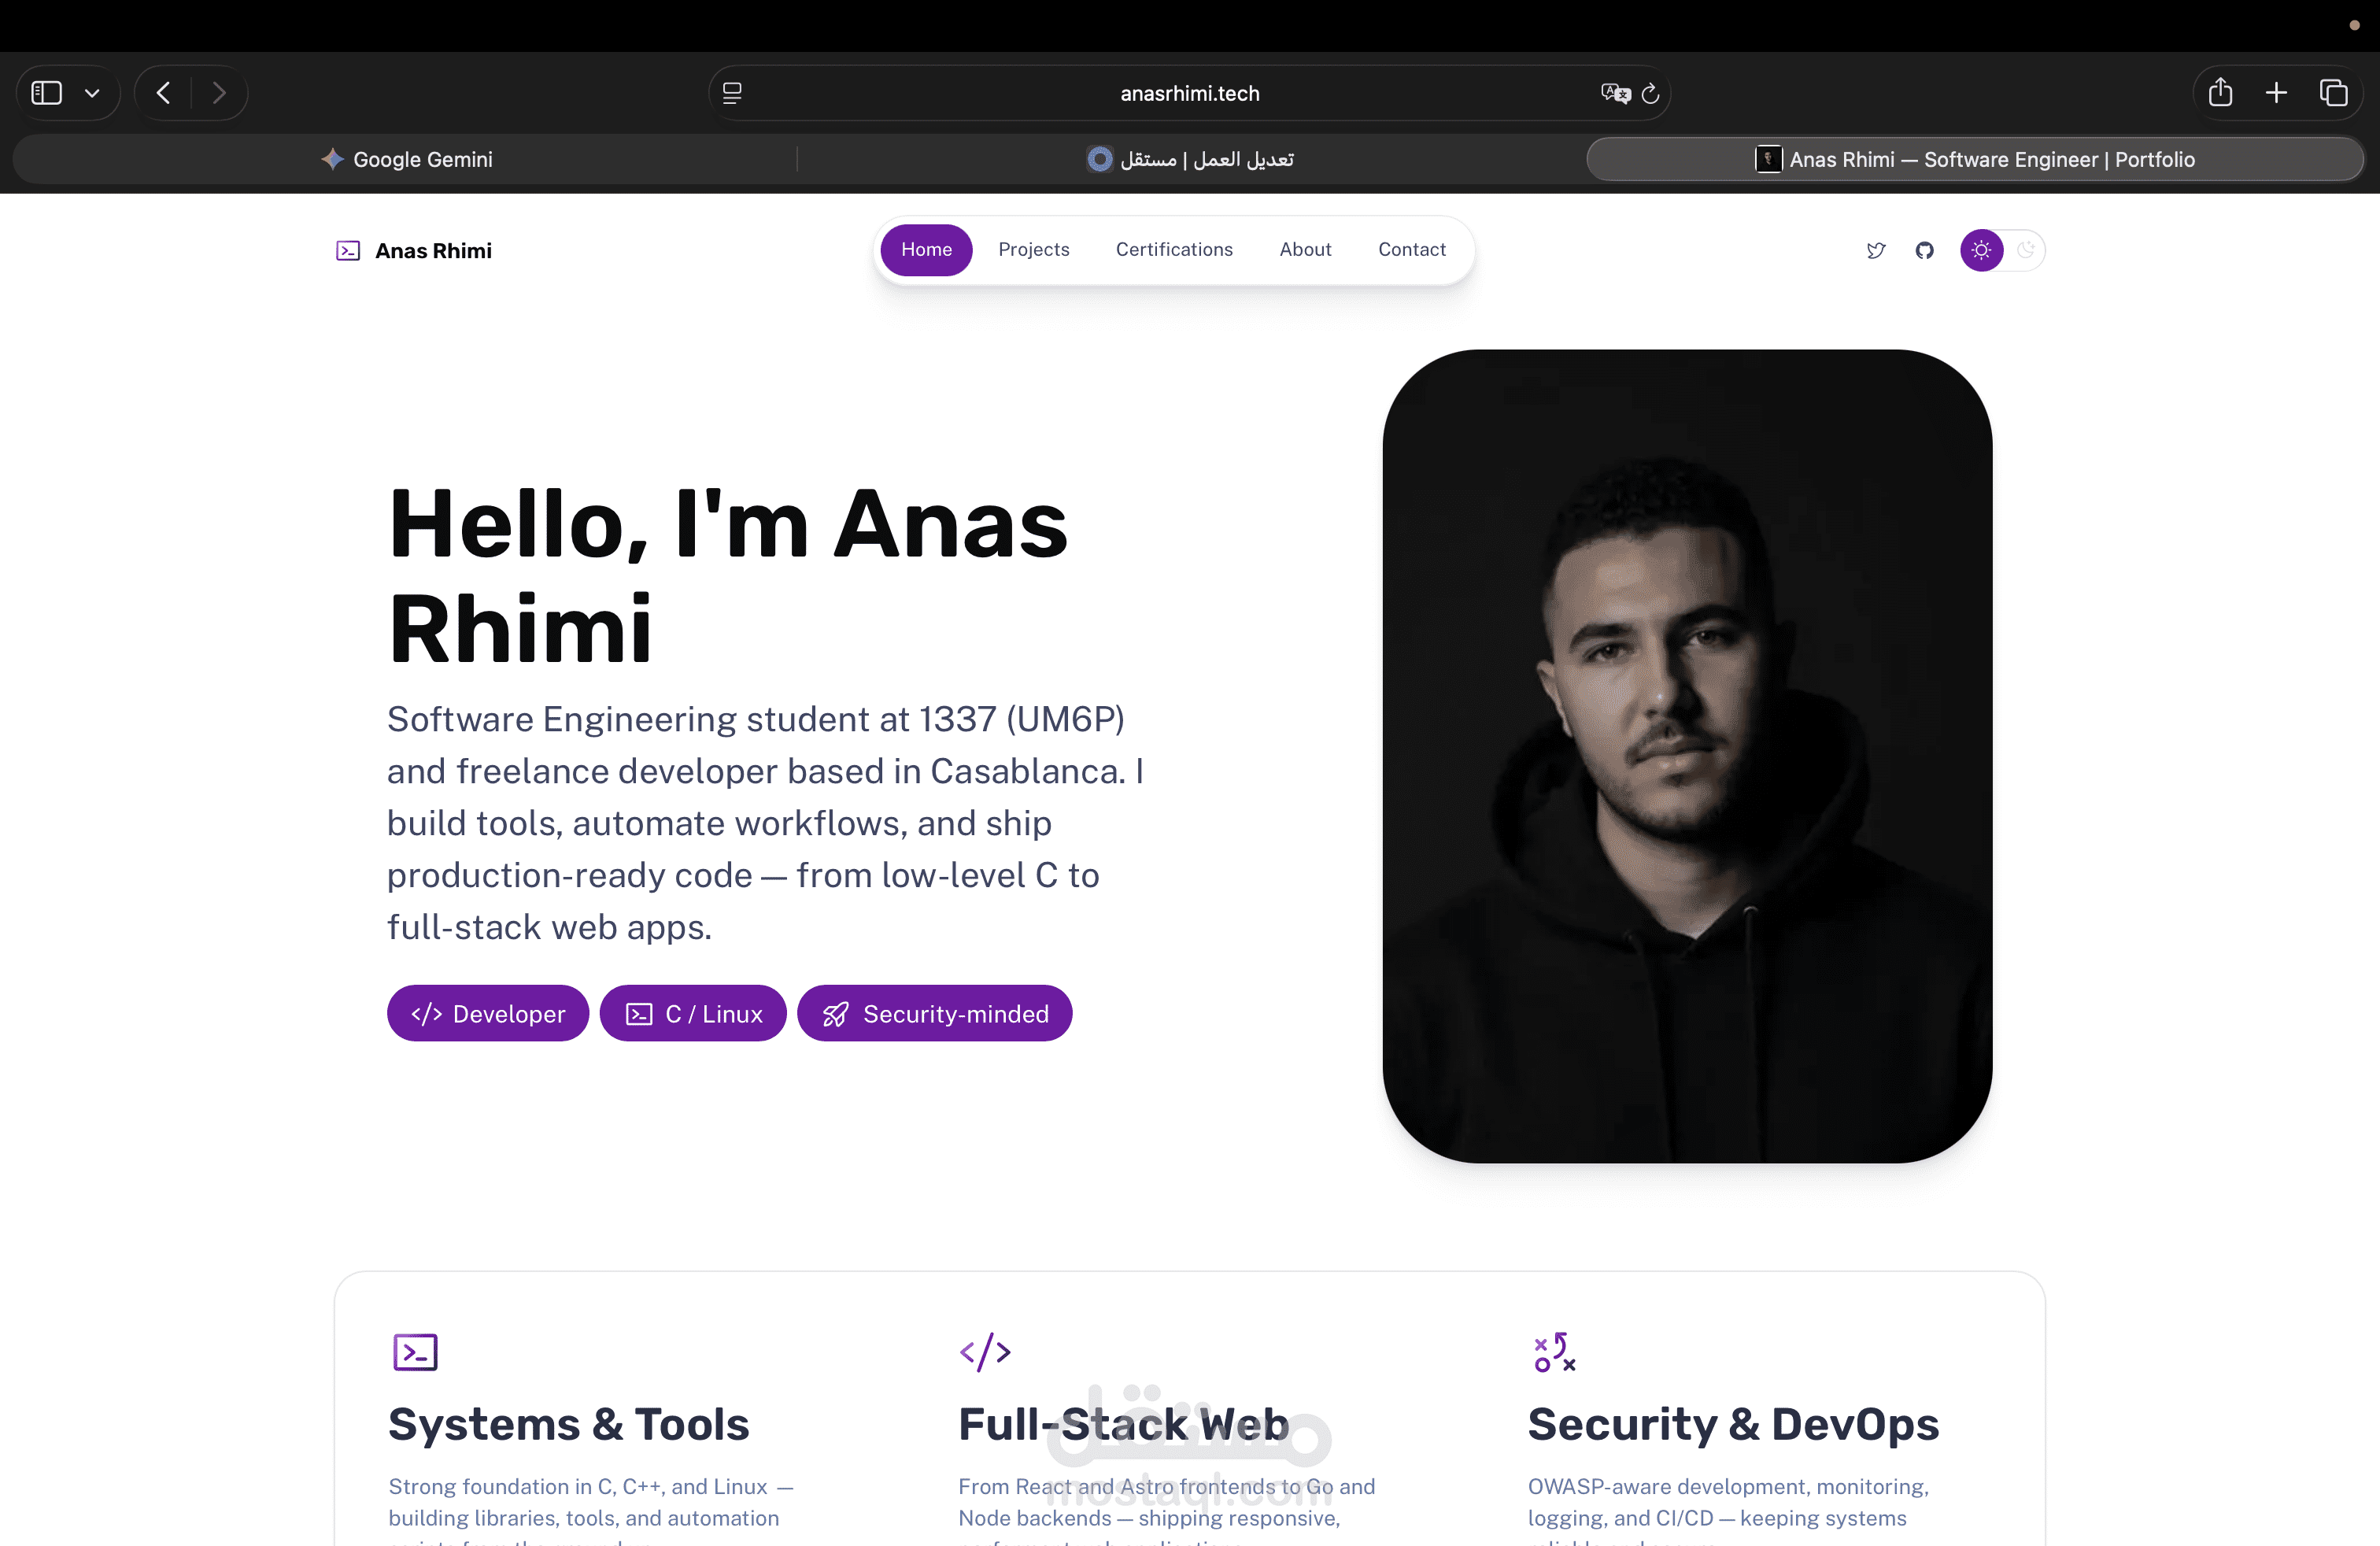This screenshot has height=1546, width=2380.
Task: Open the Twitter profile icon
Action: 1876,250
